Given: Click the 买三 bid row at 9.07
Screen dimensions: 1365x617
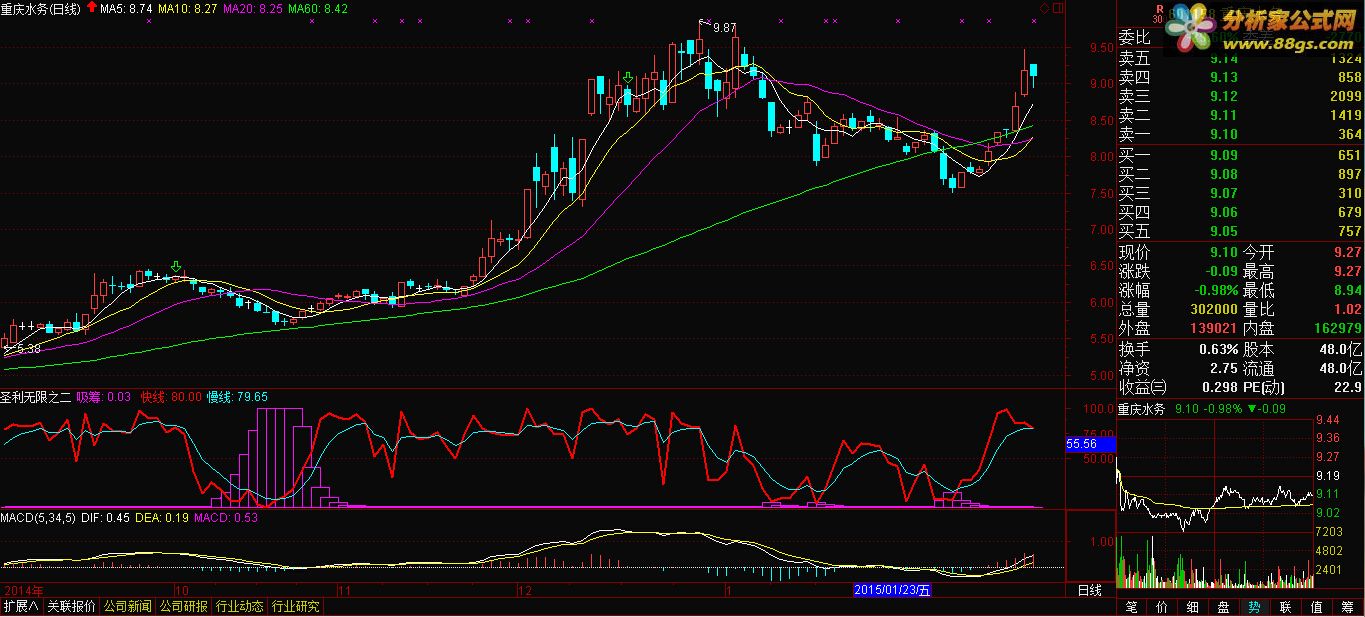Looking at the screenshot, I should click(1240, 193).
